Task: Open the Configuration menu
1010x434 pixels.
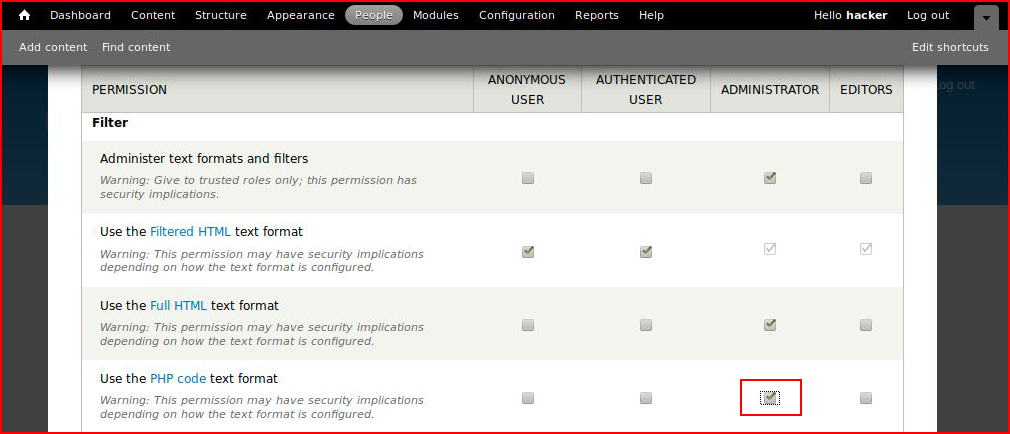Action: [x=517, y=15]
